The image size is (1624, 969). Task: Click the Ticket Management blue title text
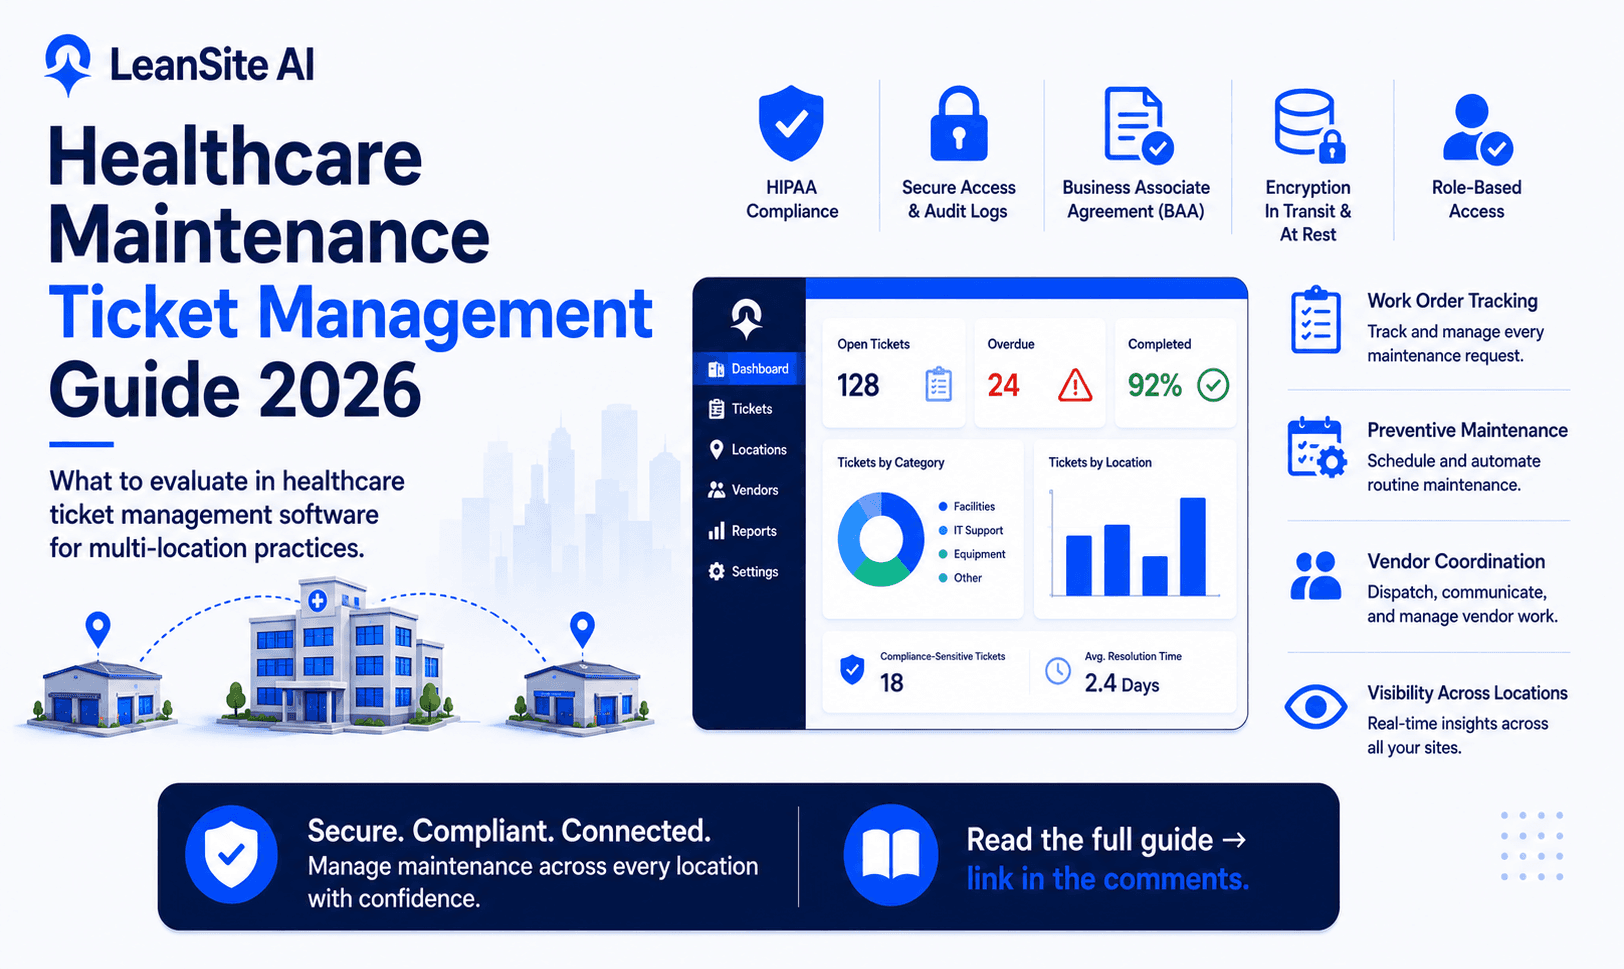[x=351, y=313]
